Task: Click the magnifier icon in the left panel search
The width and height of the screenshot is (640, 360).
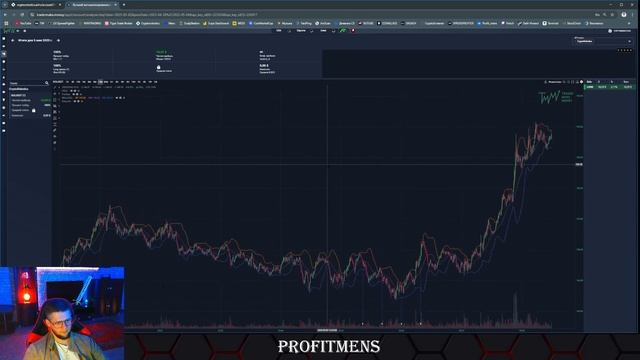Action: 47,83
